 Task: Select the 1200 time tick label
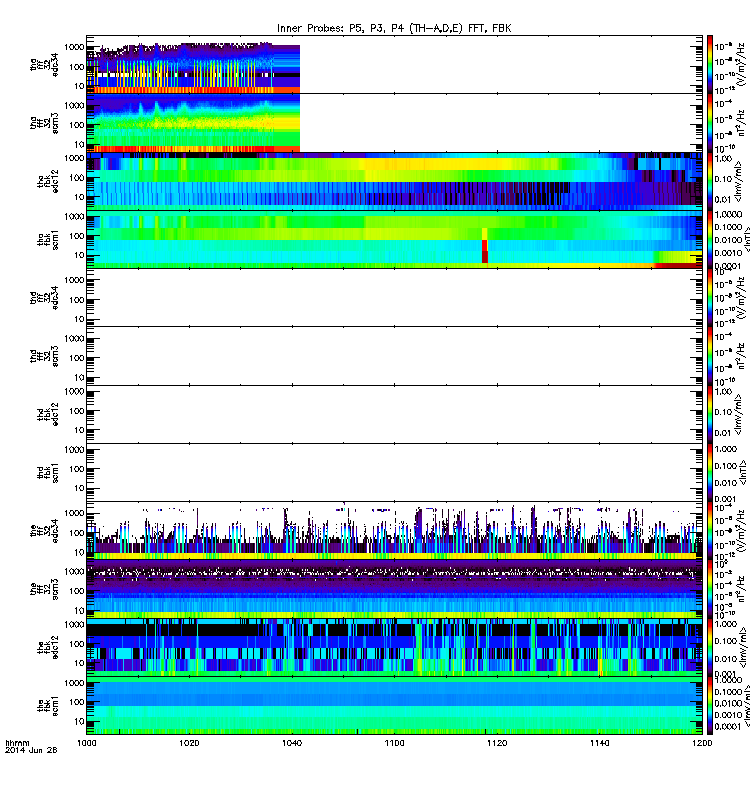pos(703,743)
